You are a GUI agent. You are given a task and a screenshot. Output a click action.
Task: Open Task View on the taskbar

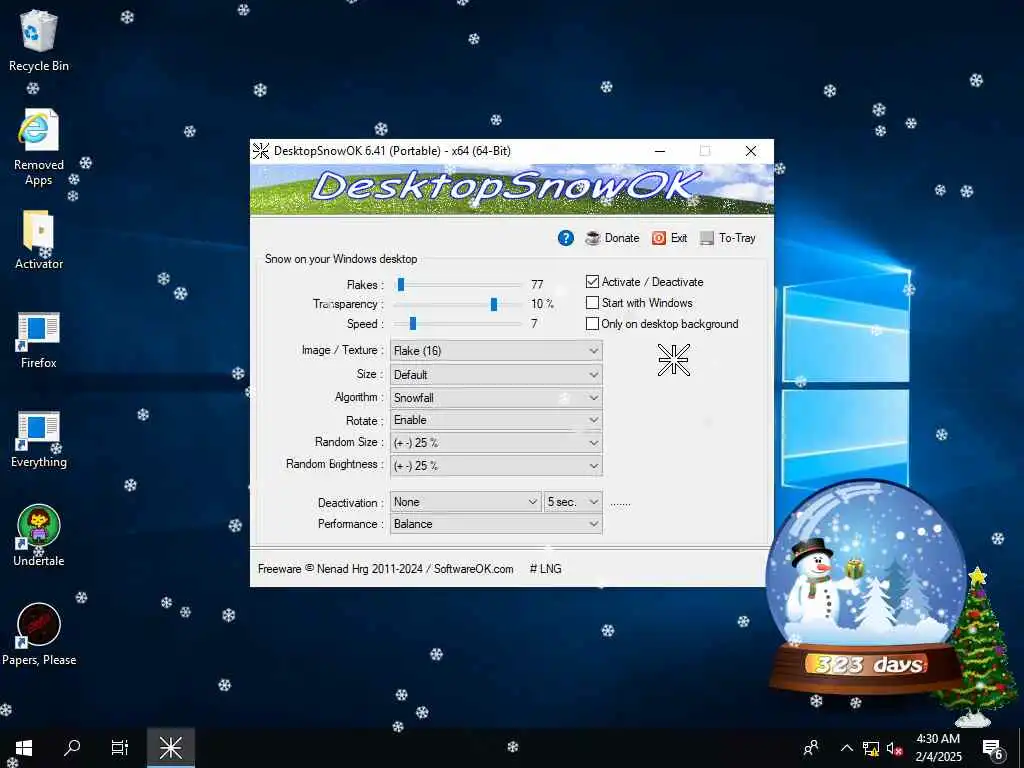pyautogui.click(x=120, y=748)
